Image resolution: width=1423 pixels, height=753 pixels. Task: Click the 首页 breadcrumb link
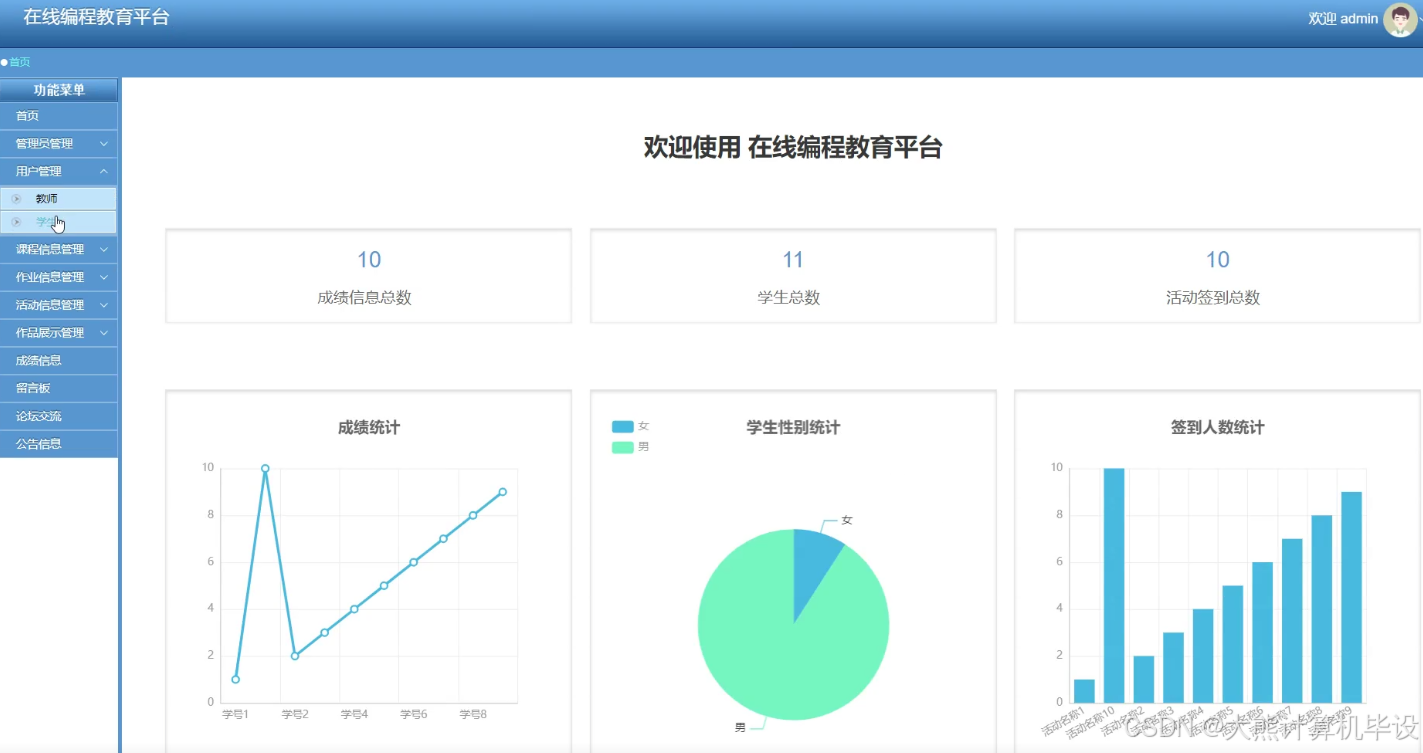click(x=19, y=62)
